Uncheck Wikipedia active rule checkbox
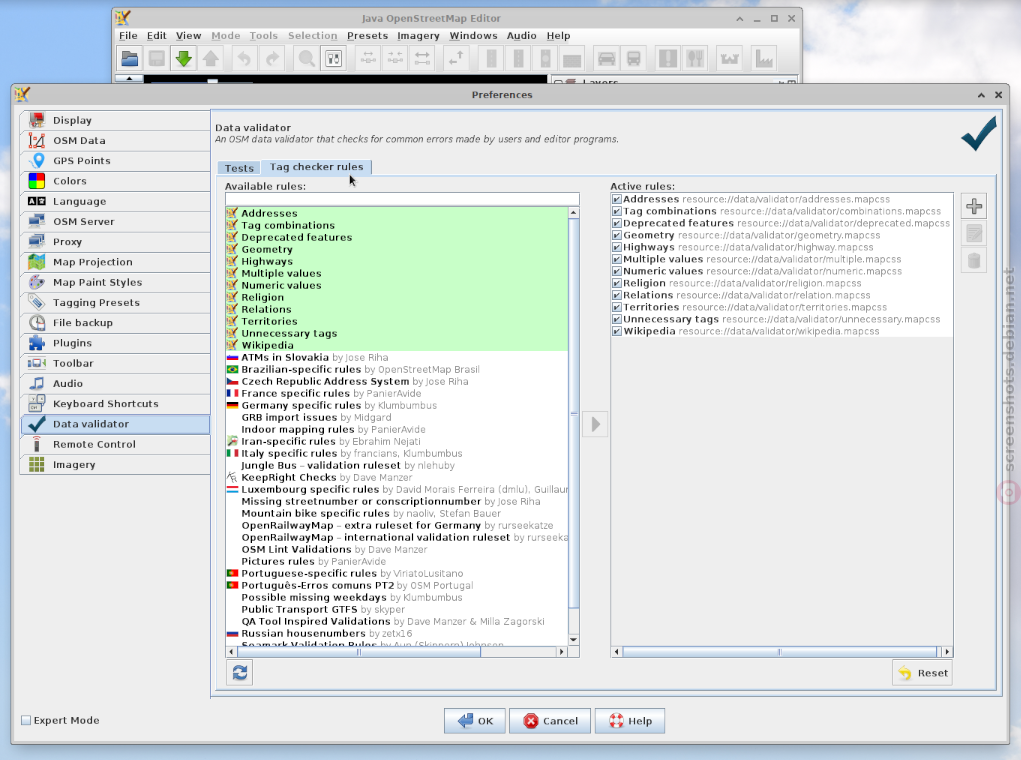The image size is (1021, 760). [617, 331]
